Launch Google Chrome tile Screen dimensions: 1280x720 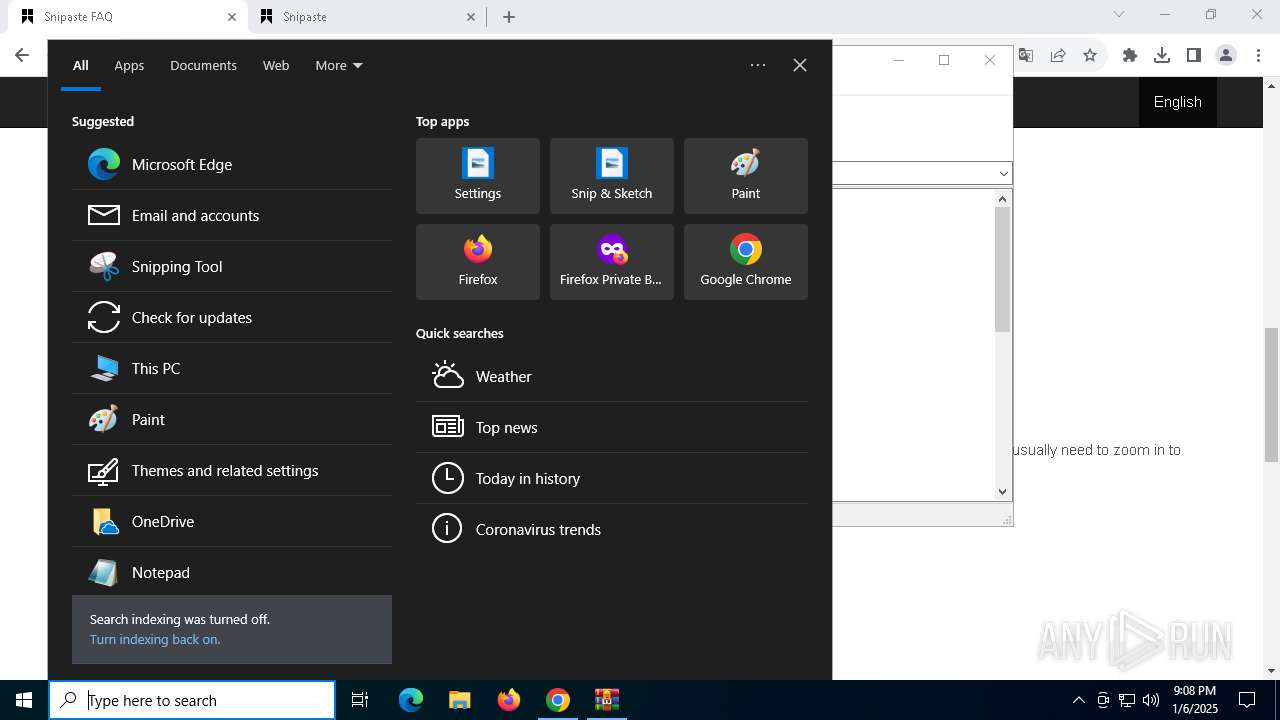tap(746, 262)
